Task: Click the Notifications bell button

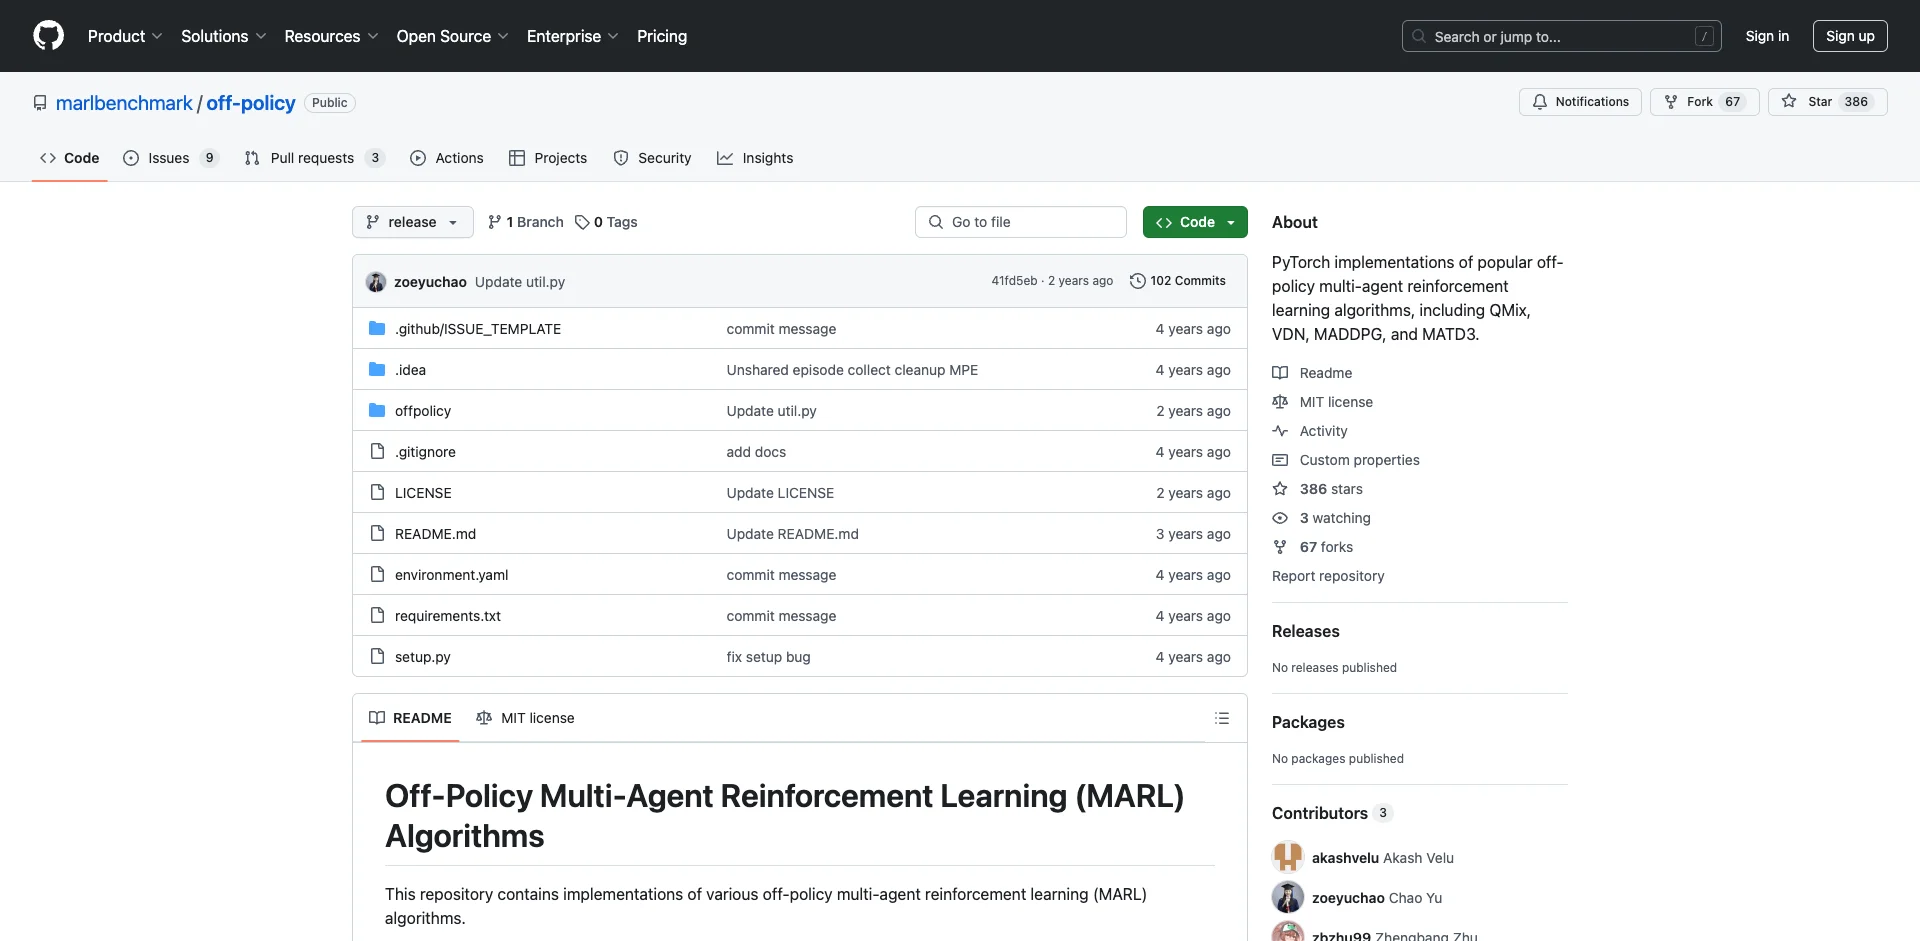Action: [1580, 102]
